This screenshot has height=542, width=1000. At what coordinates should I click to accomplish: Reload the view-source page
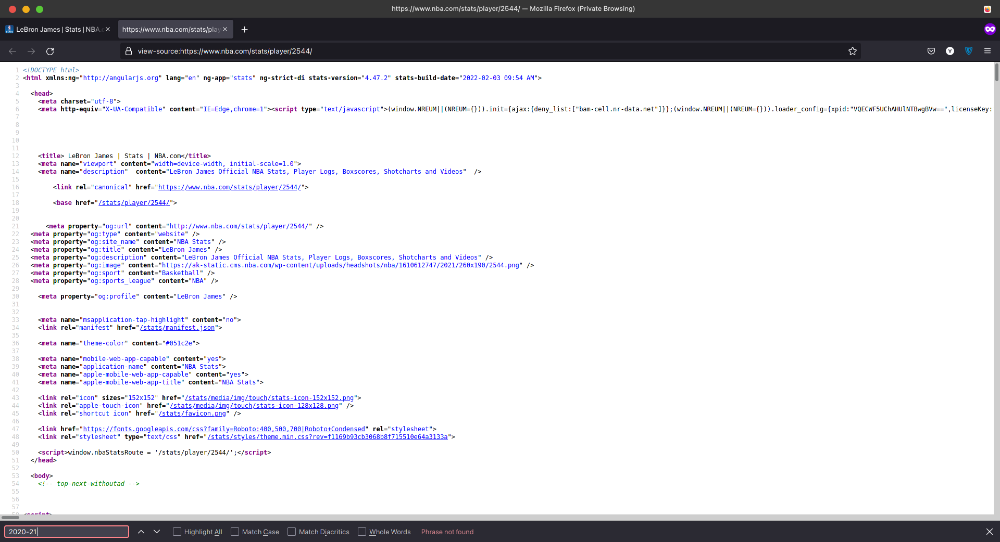50,51
